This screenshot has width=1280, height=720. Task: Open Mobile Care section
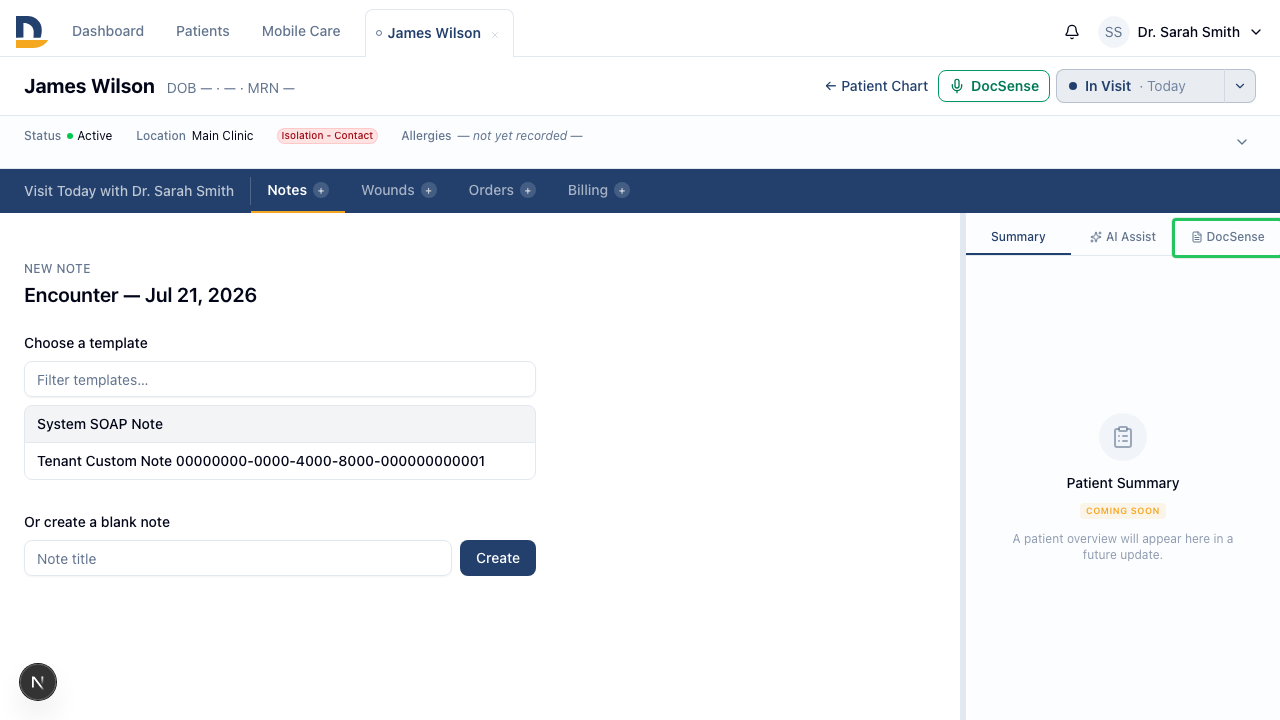301,31
